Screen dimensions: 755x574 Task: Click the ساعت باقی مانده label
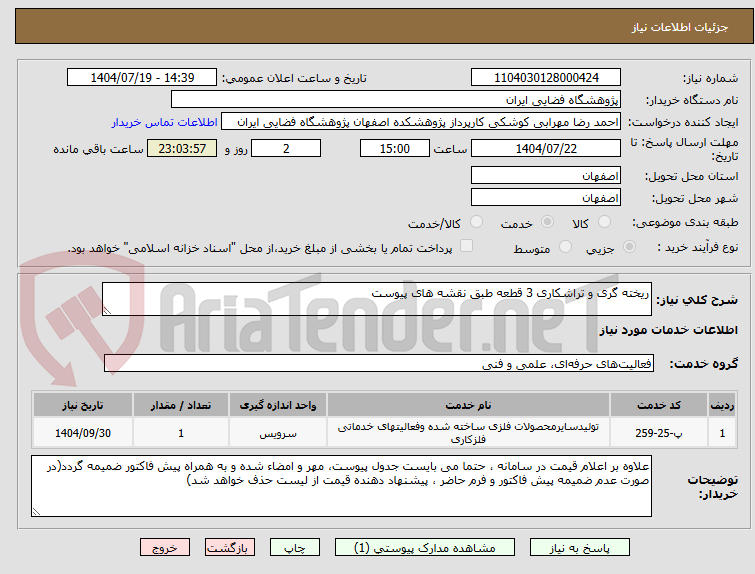click(x=98, y=149)
